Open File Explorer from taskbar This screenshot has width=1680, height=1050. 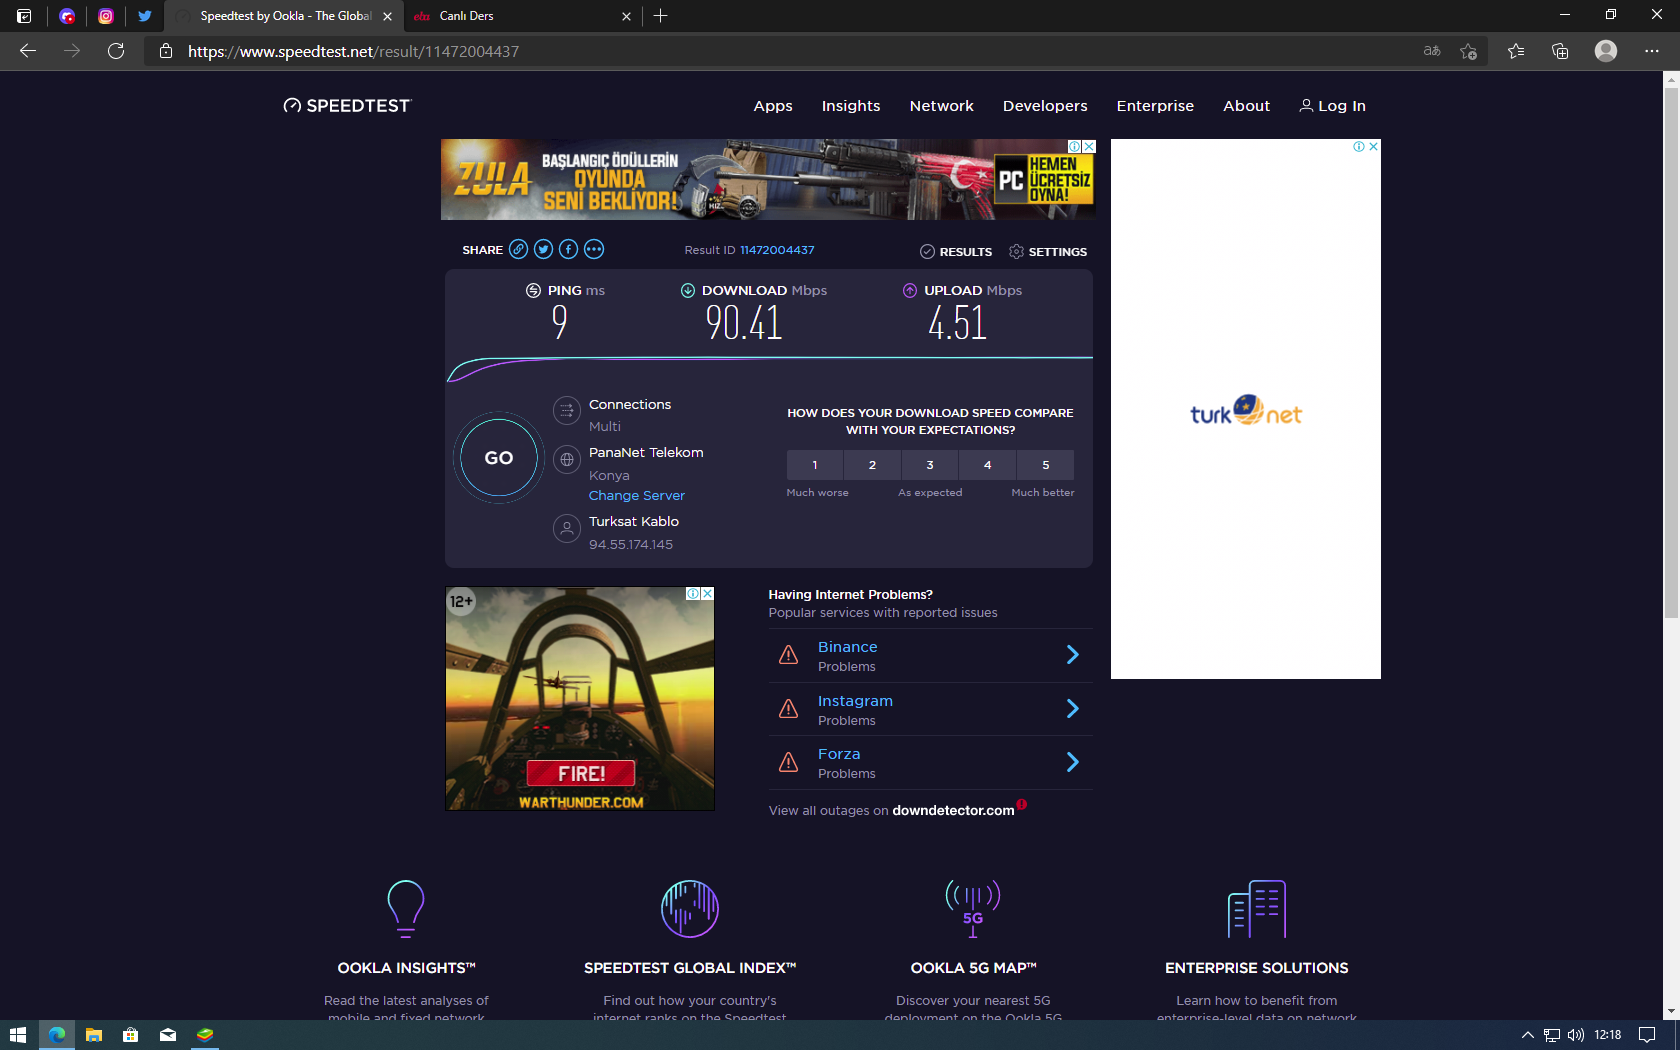pos(94,1035)
